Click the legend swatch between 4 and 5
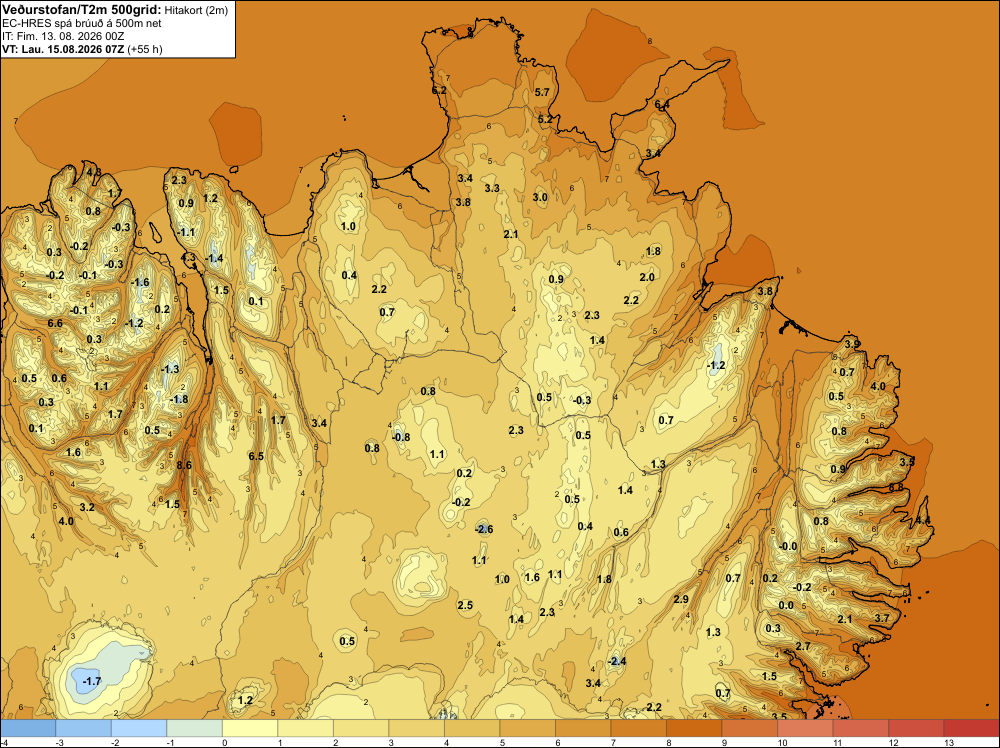 (x=472, y=728)
